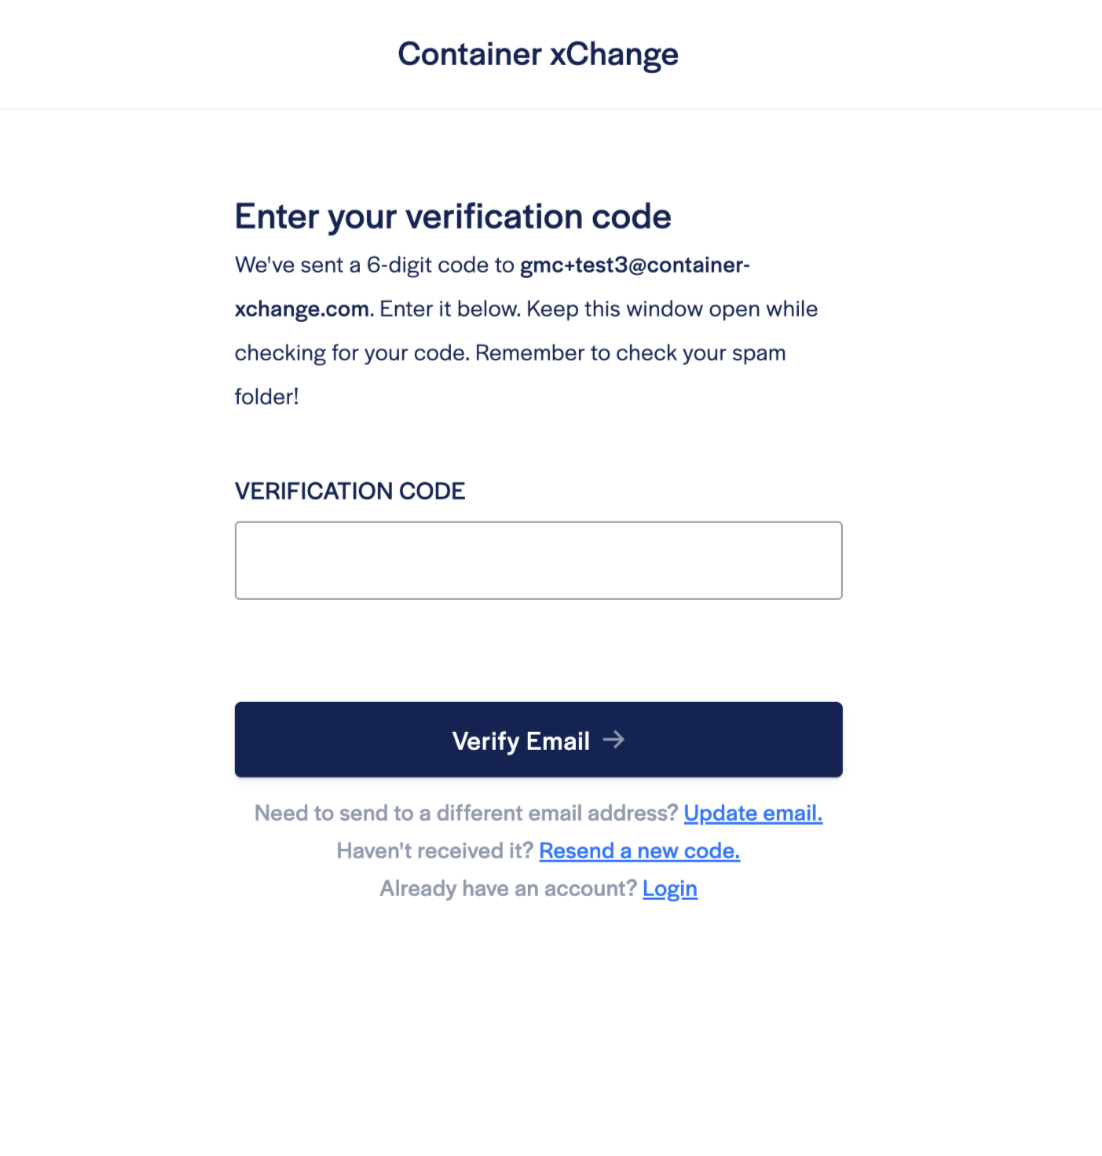1102x1156 pixels.
Task: Click the arrow icon on Verify Email
Action: click(613, 739)
